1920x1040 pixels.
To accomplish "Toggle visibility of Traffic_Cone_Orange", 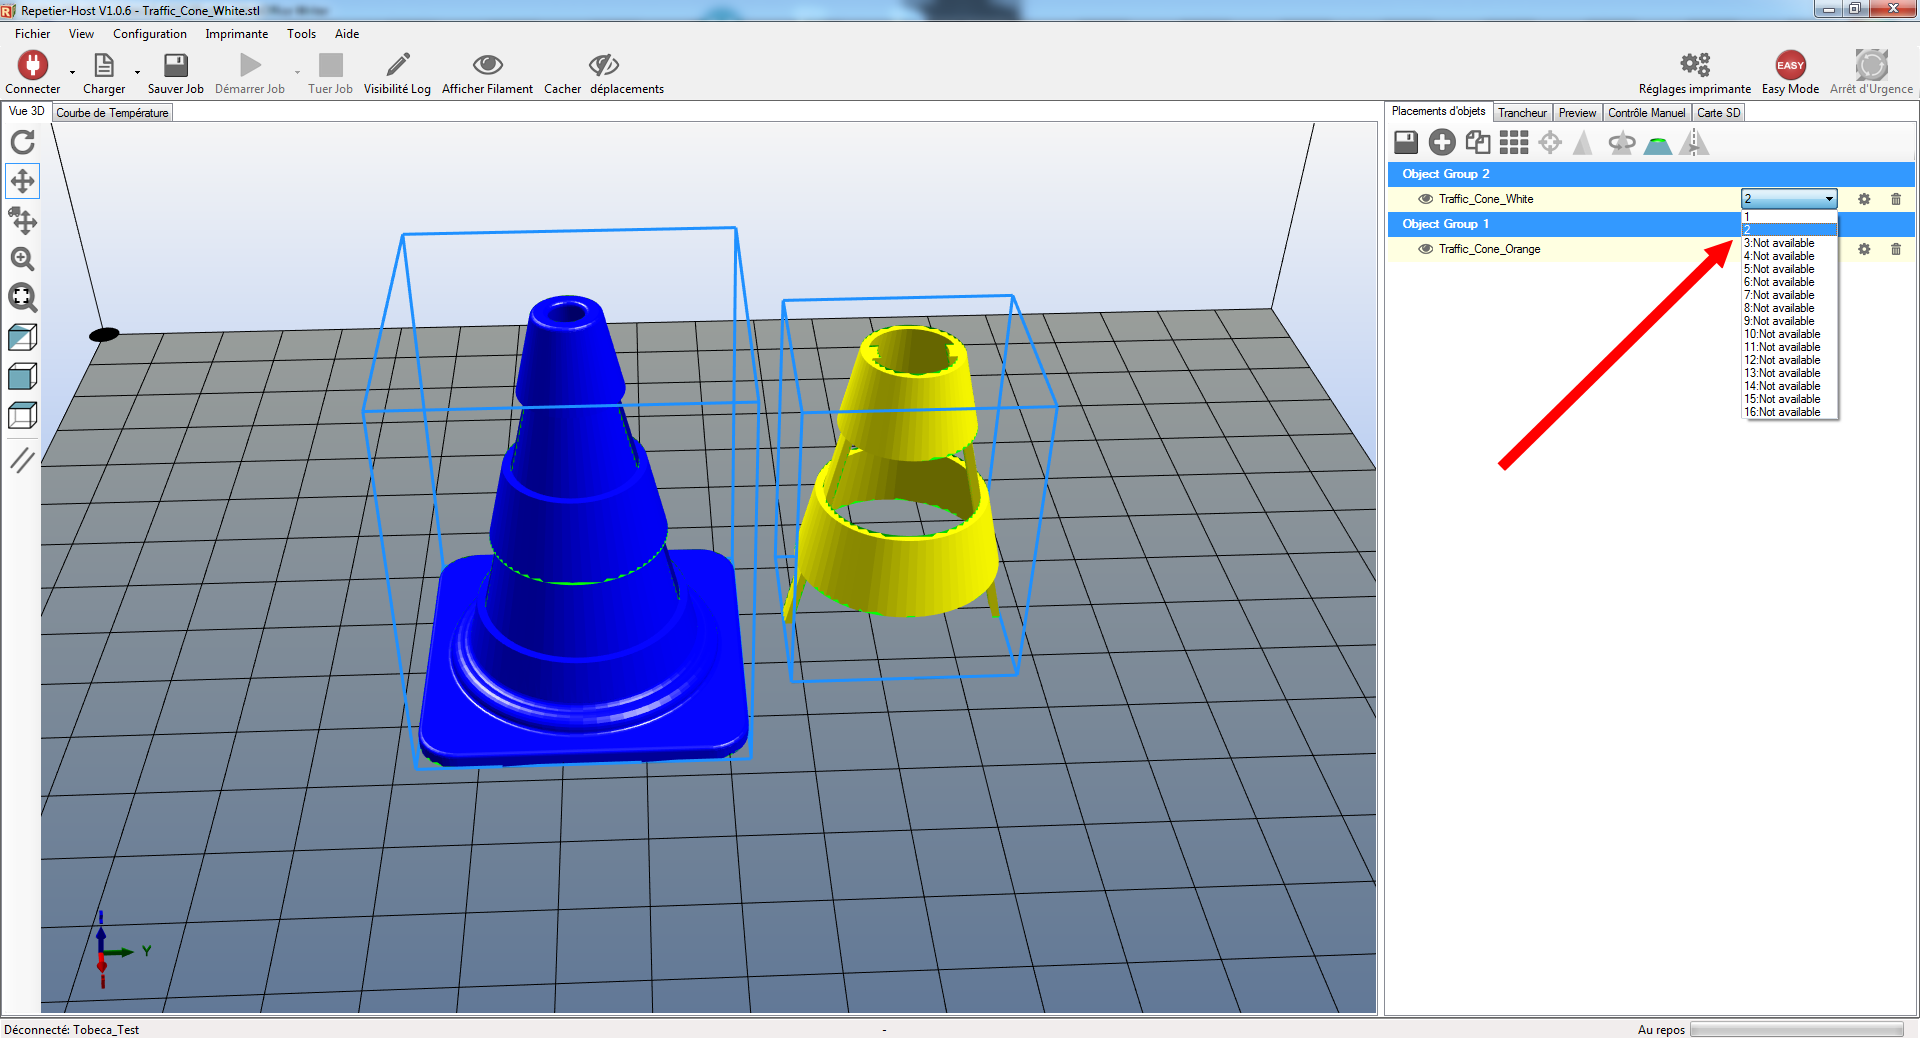I will (x=1425, y=249).
